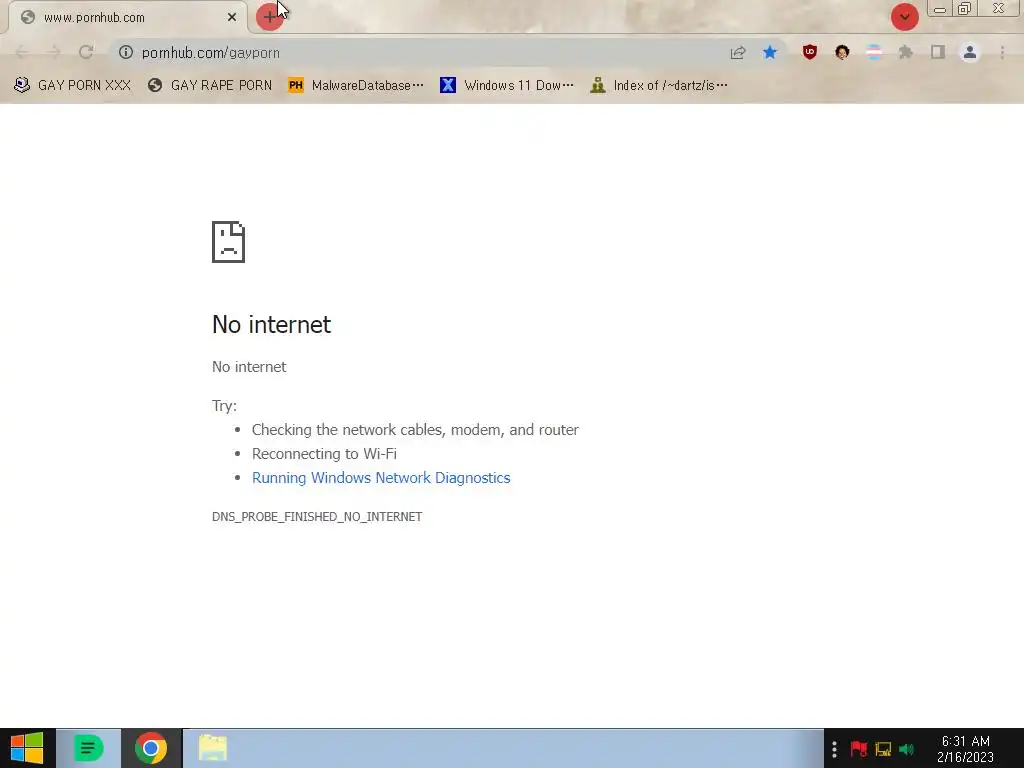Image resolution: width=1024 pixels, height=768 pixels.
Task: Open the MalwareDatabase bookmark
Action: 357,85
